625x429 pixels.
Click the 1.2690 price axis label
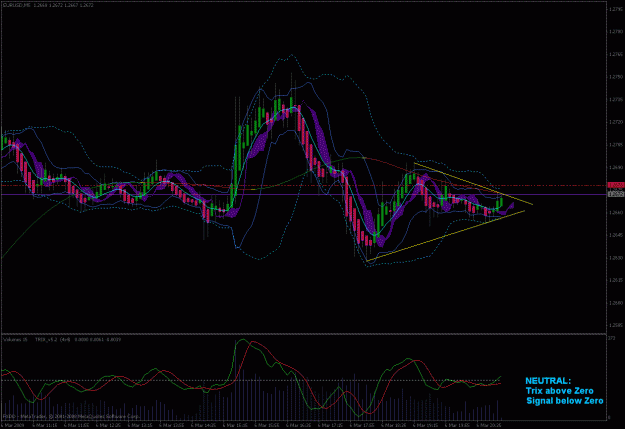click(616, 167)
